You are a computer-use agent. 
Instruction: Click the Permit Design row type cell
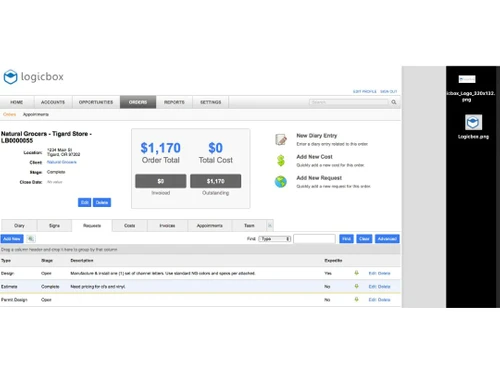coord(14,300)
